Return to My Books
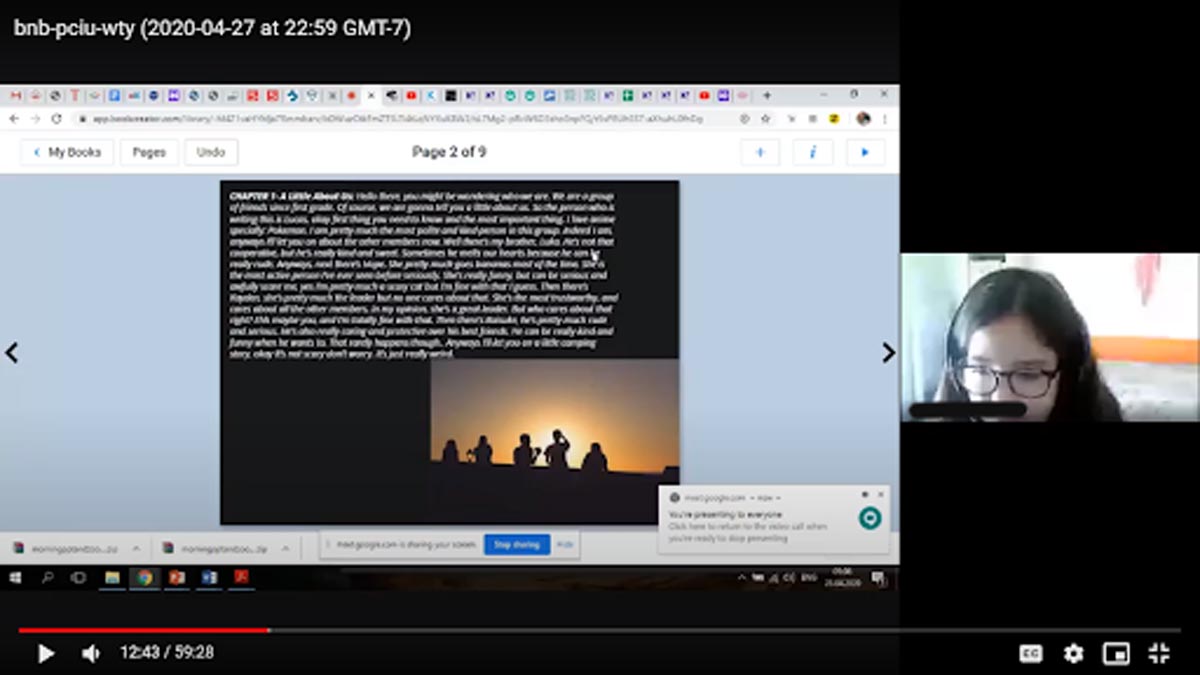1200x675 pixels. tap(66, 152)
